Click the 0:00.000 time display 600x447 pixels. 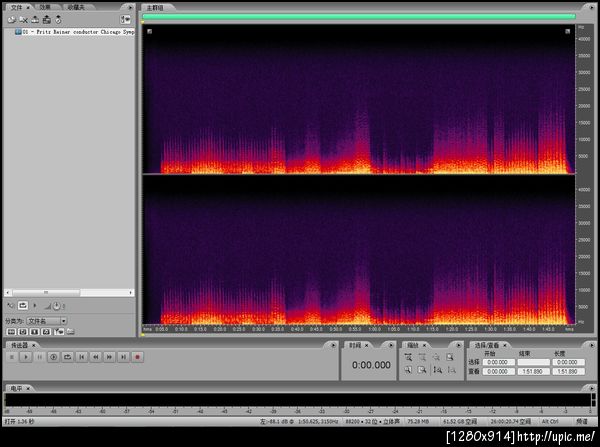(x=371, y=365)
